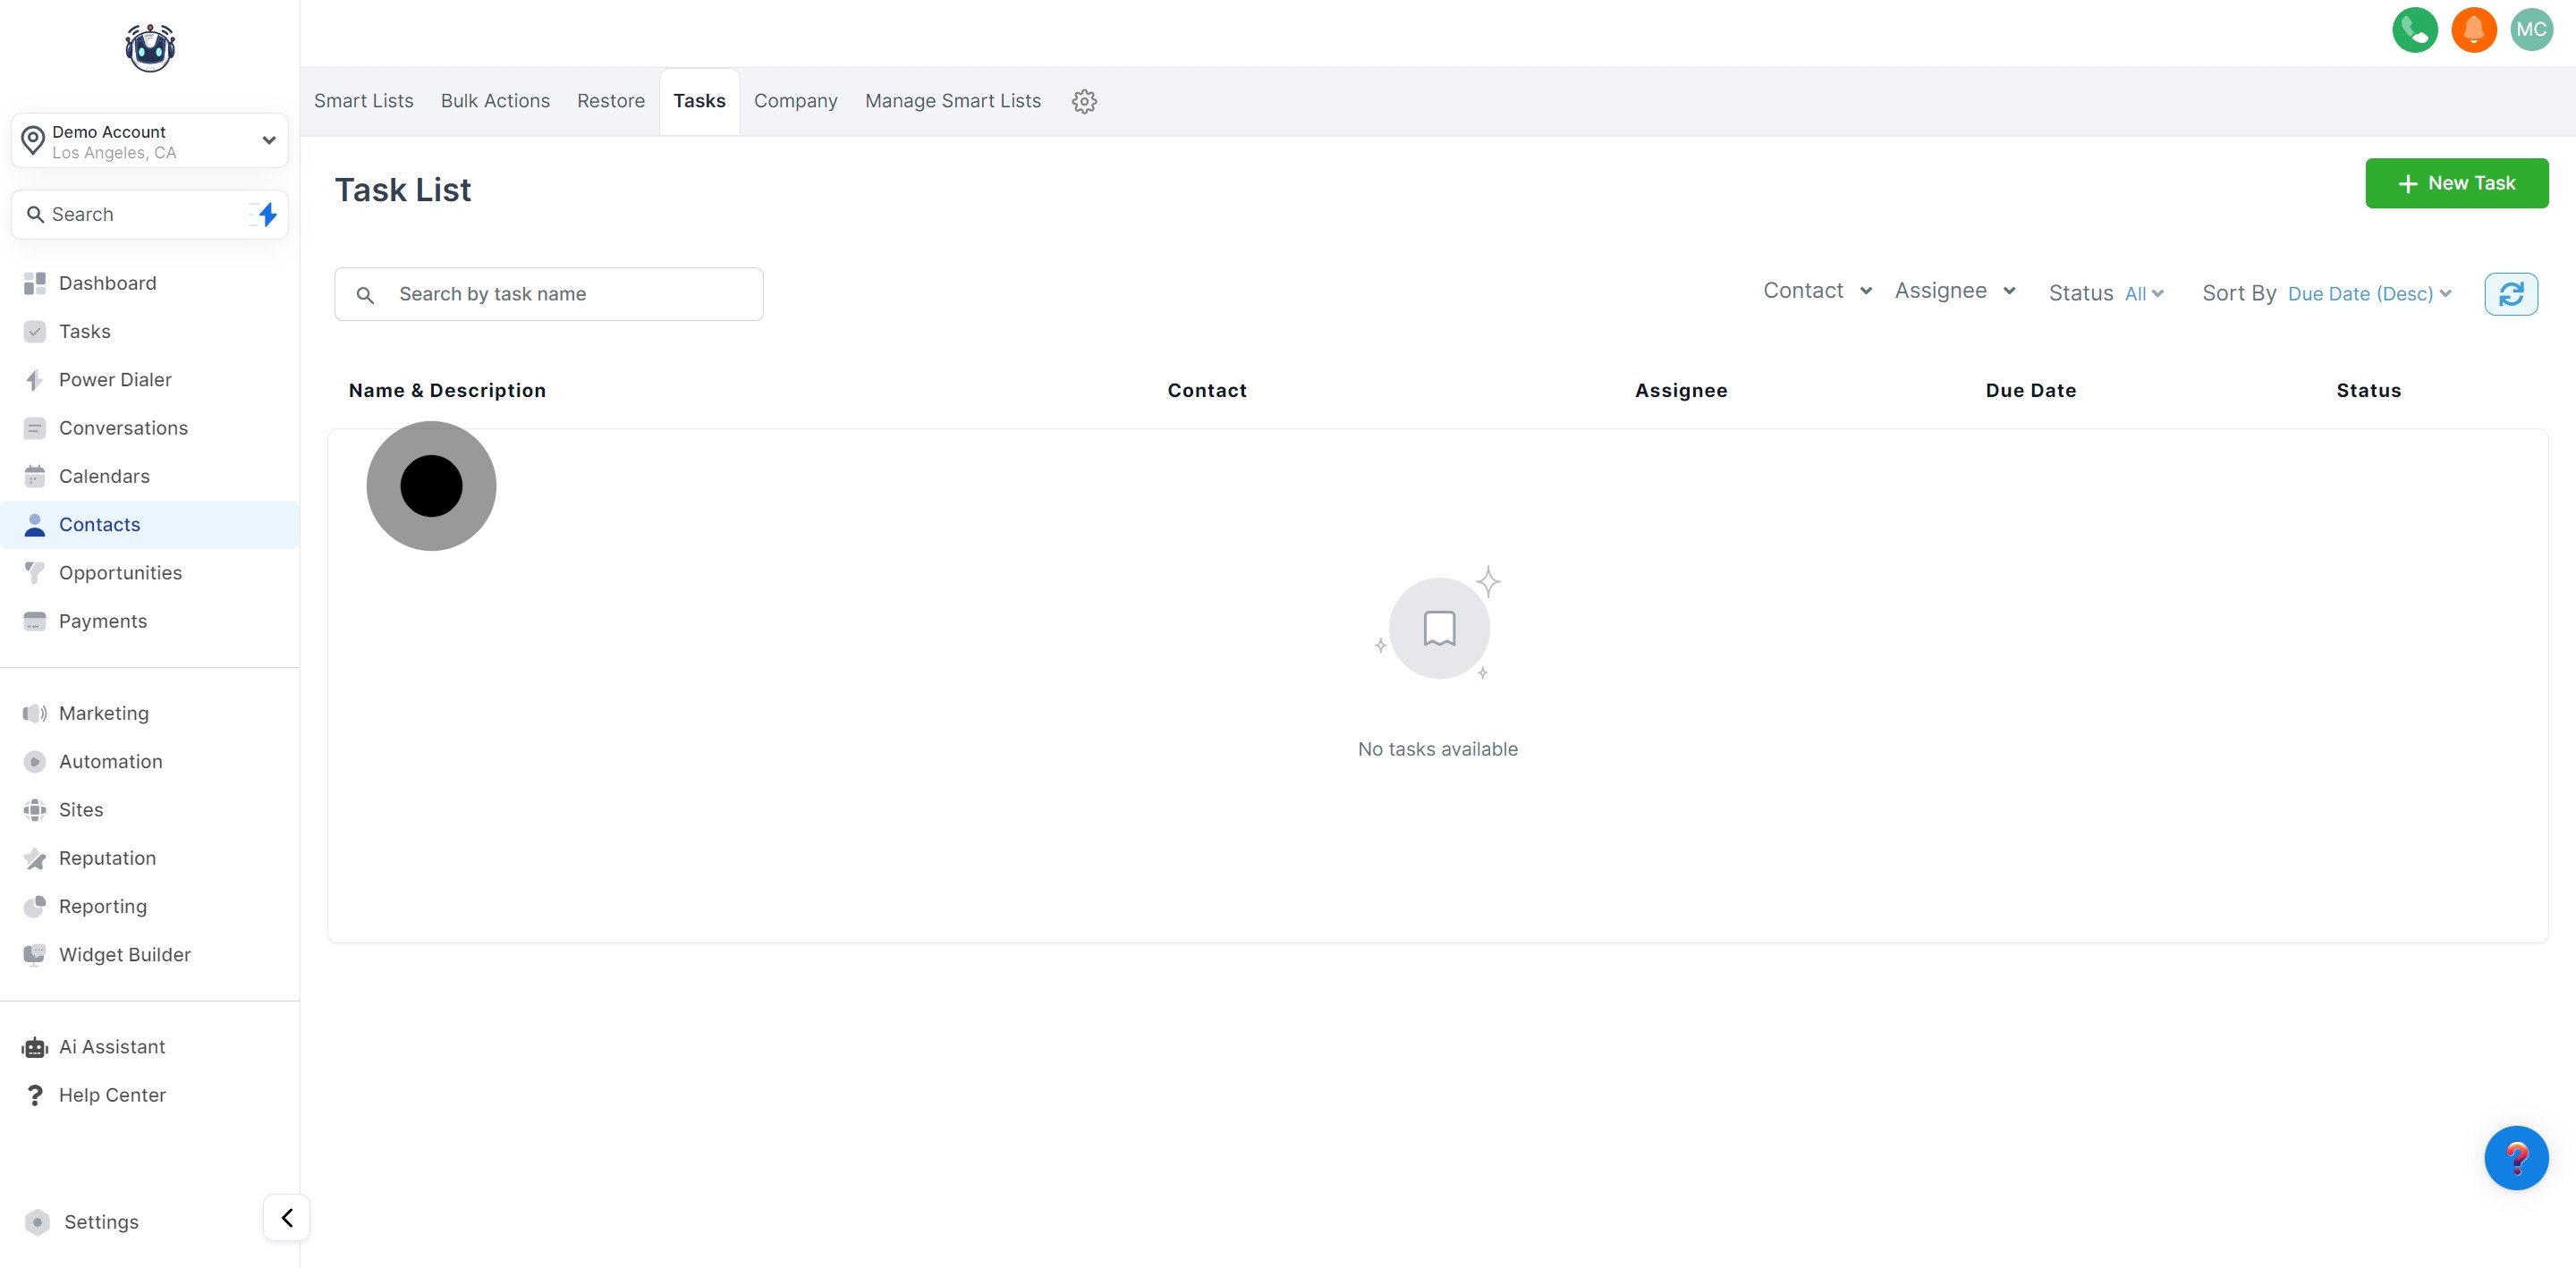This screenshot has height=1268, width=2576.
Task: Switch to the Bulk Actions tab
Action: pyautogui.click(x=495, y=101)
